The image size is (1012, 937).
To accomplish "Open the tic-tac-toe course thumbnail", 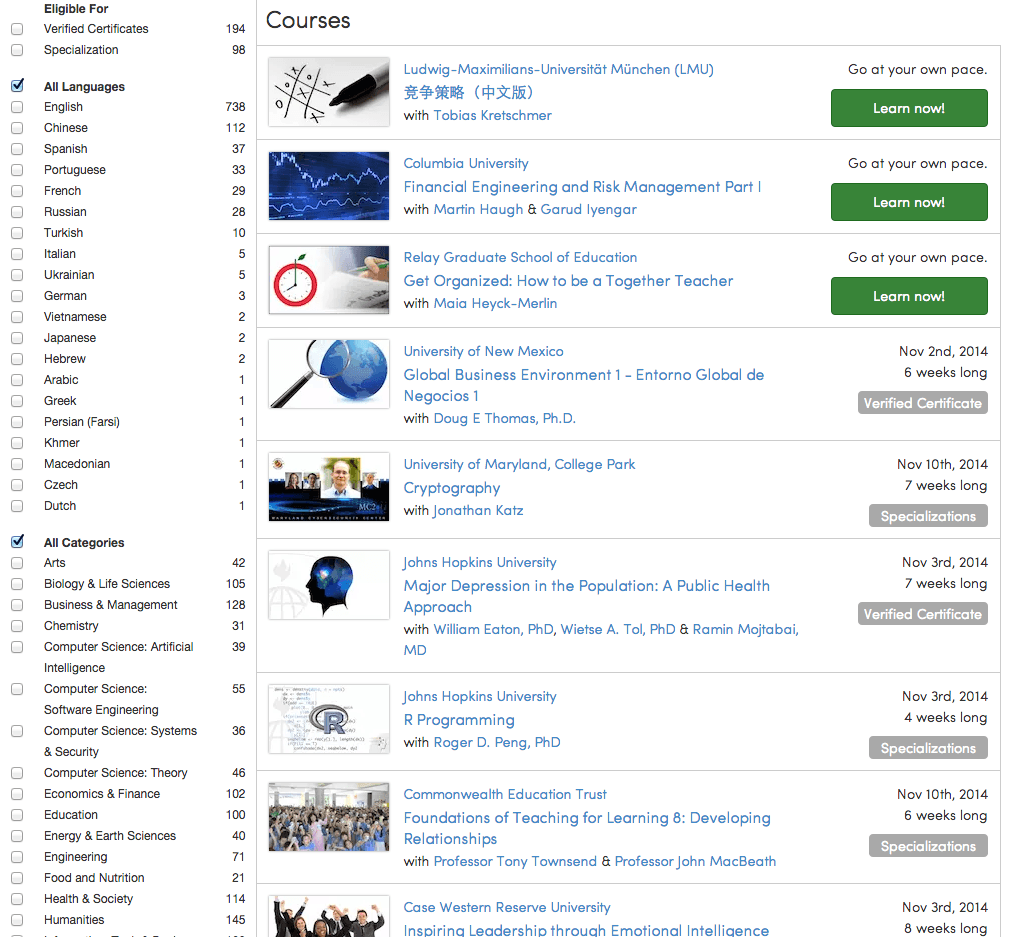I will (329, 92).
